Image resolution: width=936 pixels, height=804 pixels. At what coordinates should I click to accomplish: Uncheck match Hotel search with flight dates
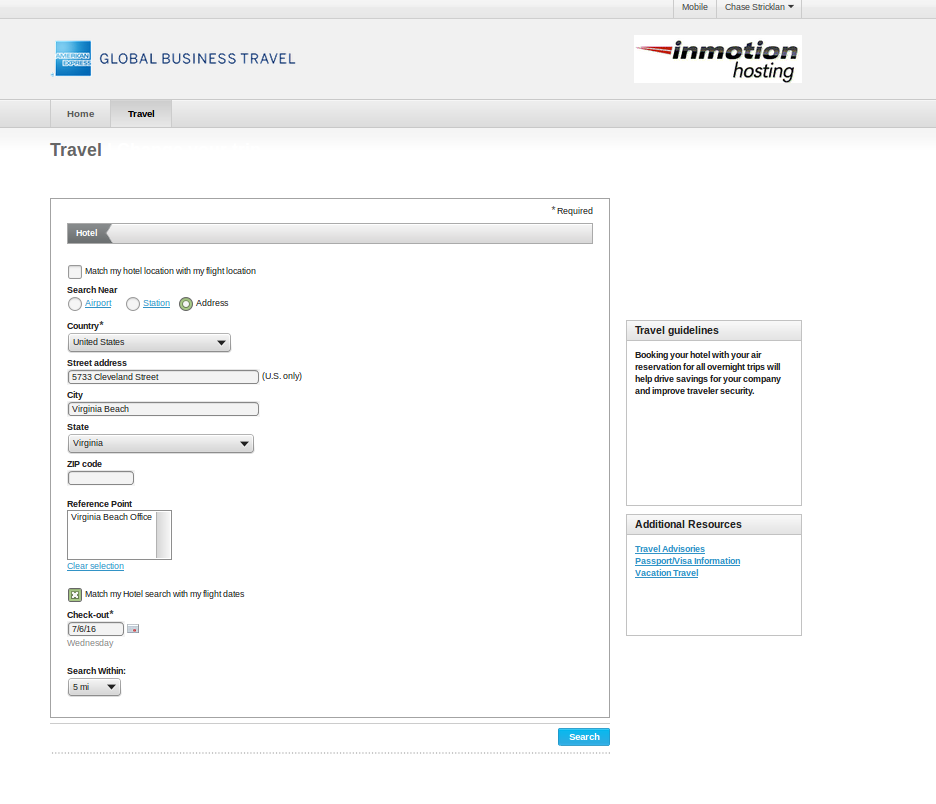click(75, 594)
